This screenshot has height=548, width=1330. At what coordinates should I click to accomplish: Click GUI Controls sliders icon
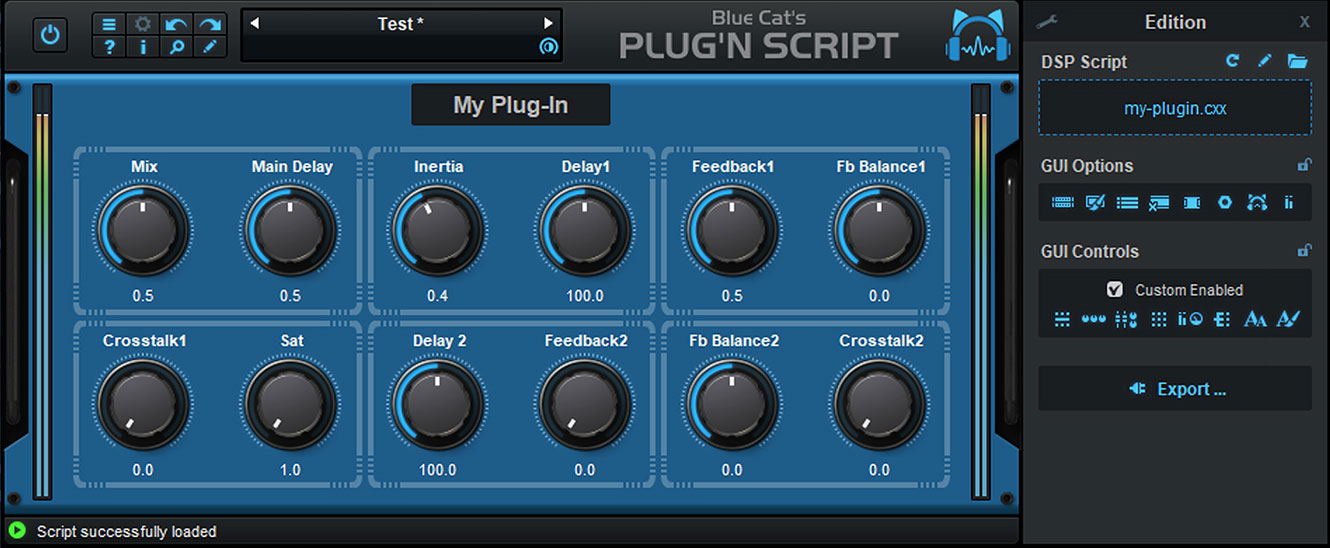(x=1127, y=320)
